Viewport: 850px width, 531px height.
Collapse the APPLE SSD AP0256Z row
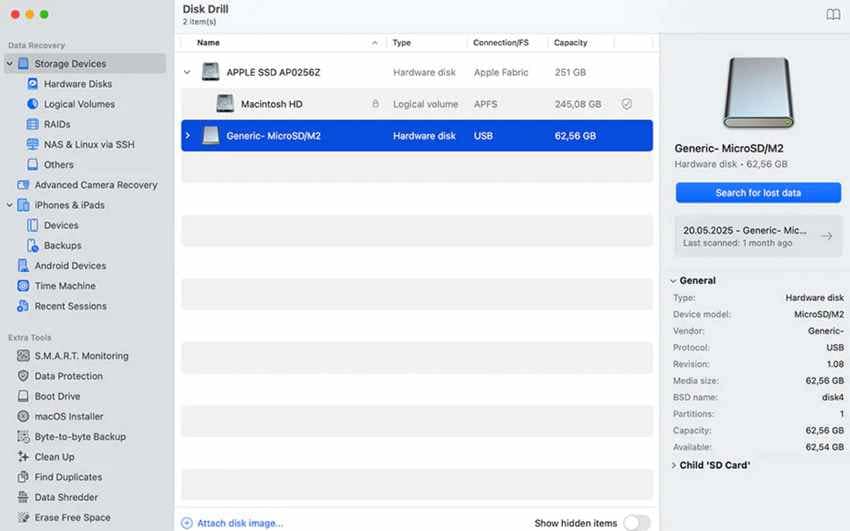[187, 72]
